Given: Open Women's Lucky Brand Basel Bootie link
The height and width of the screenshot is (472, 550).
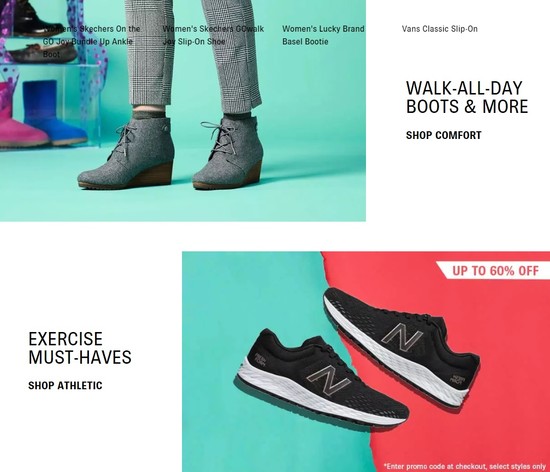Looking at the screenshot, I should (x=323, y=35).
